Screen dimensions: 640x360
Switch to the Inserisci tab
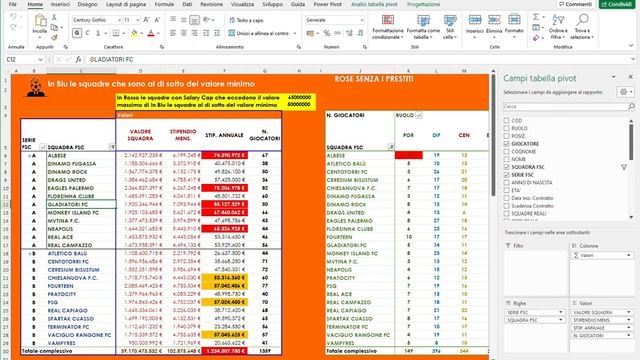[x=60, y=4]
